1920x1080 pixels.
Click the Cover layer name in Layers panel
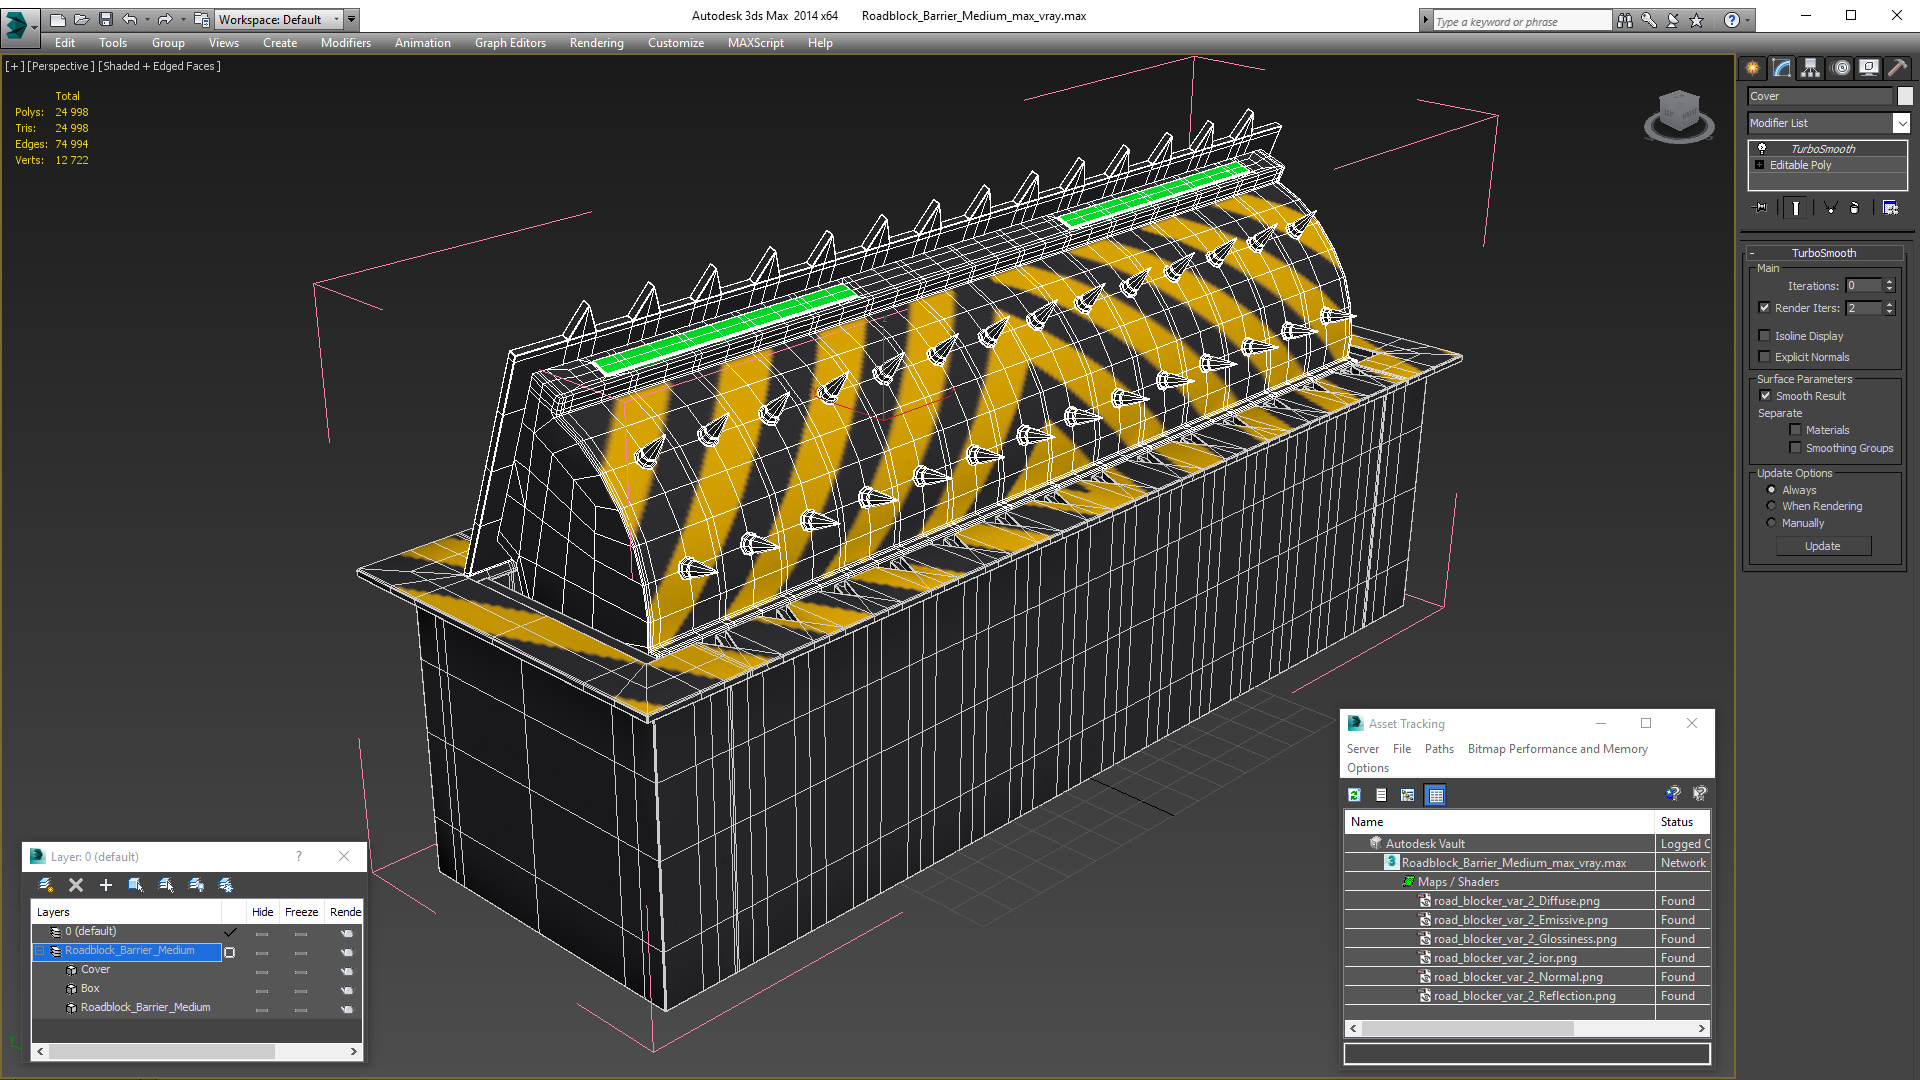tap(96, 969)
